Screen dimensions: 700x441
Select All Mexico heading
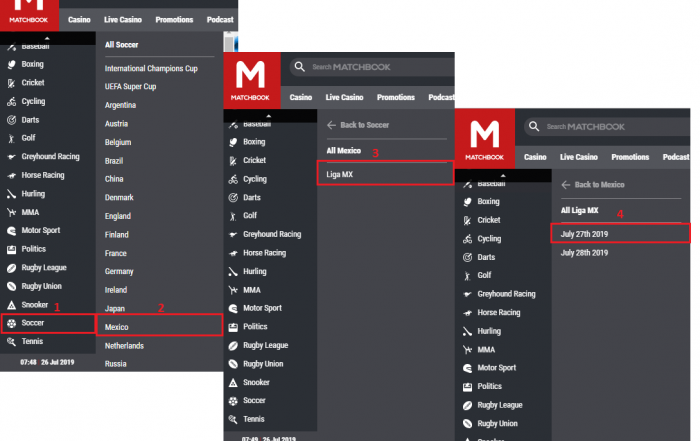pos(343,151)
